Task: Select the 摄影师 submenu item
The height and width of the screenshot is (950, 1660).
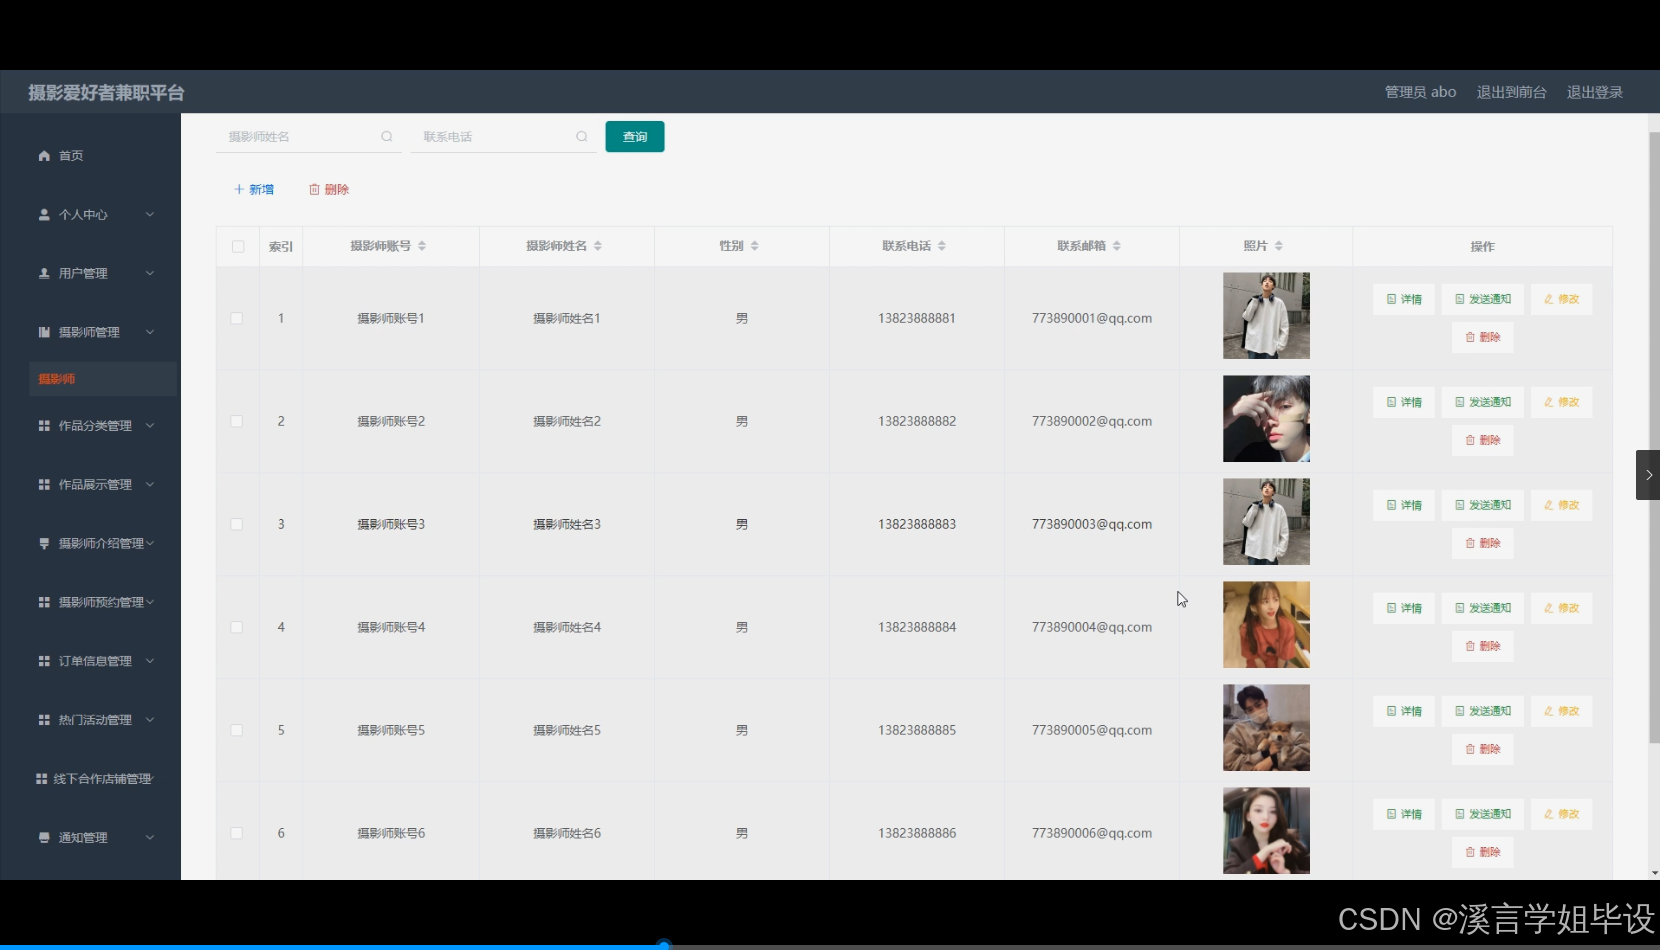Action: [x=103, y=379]
